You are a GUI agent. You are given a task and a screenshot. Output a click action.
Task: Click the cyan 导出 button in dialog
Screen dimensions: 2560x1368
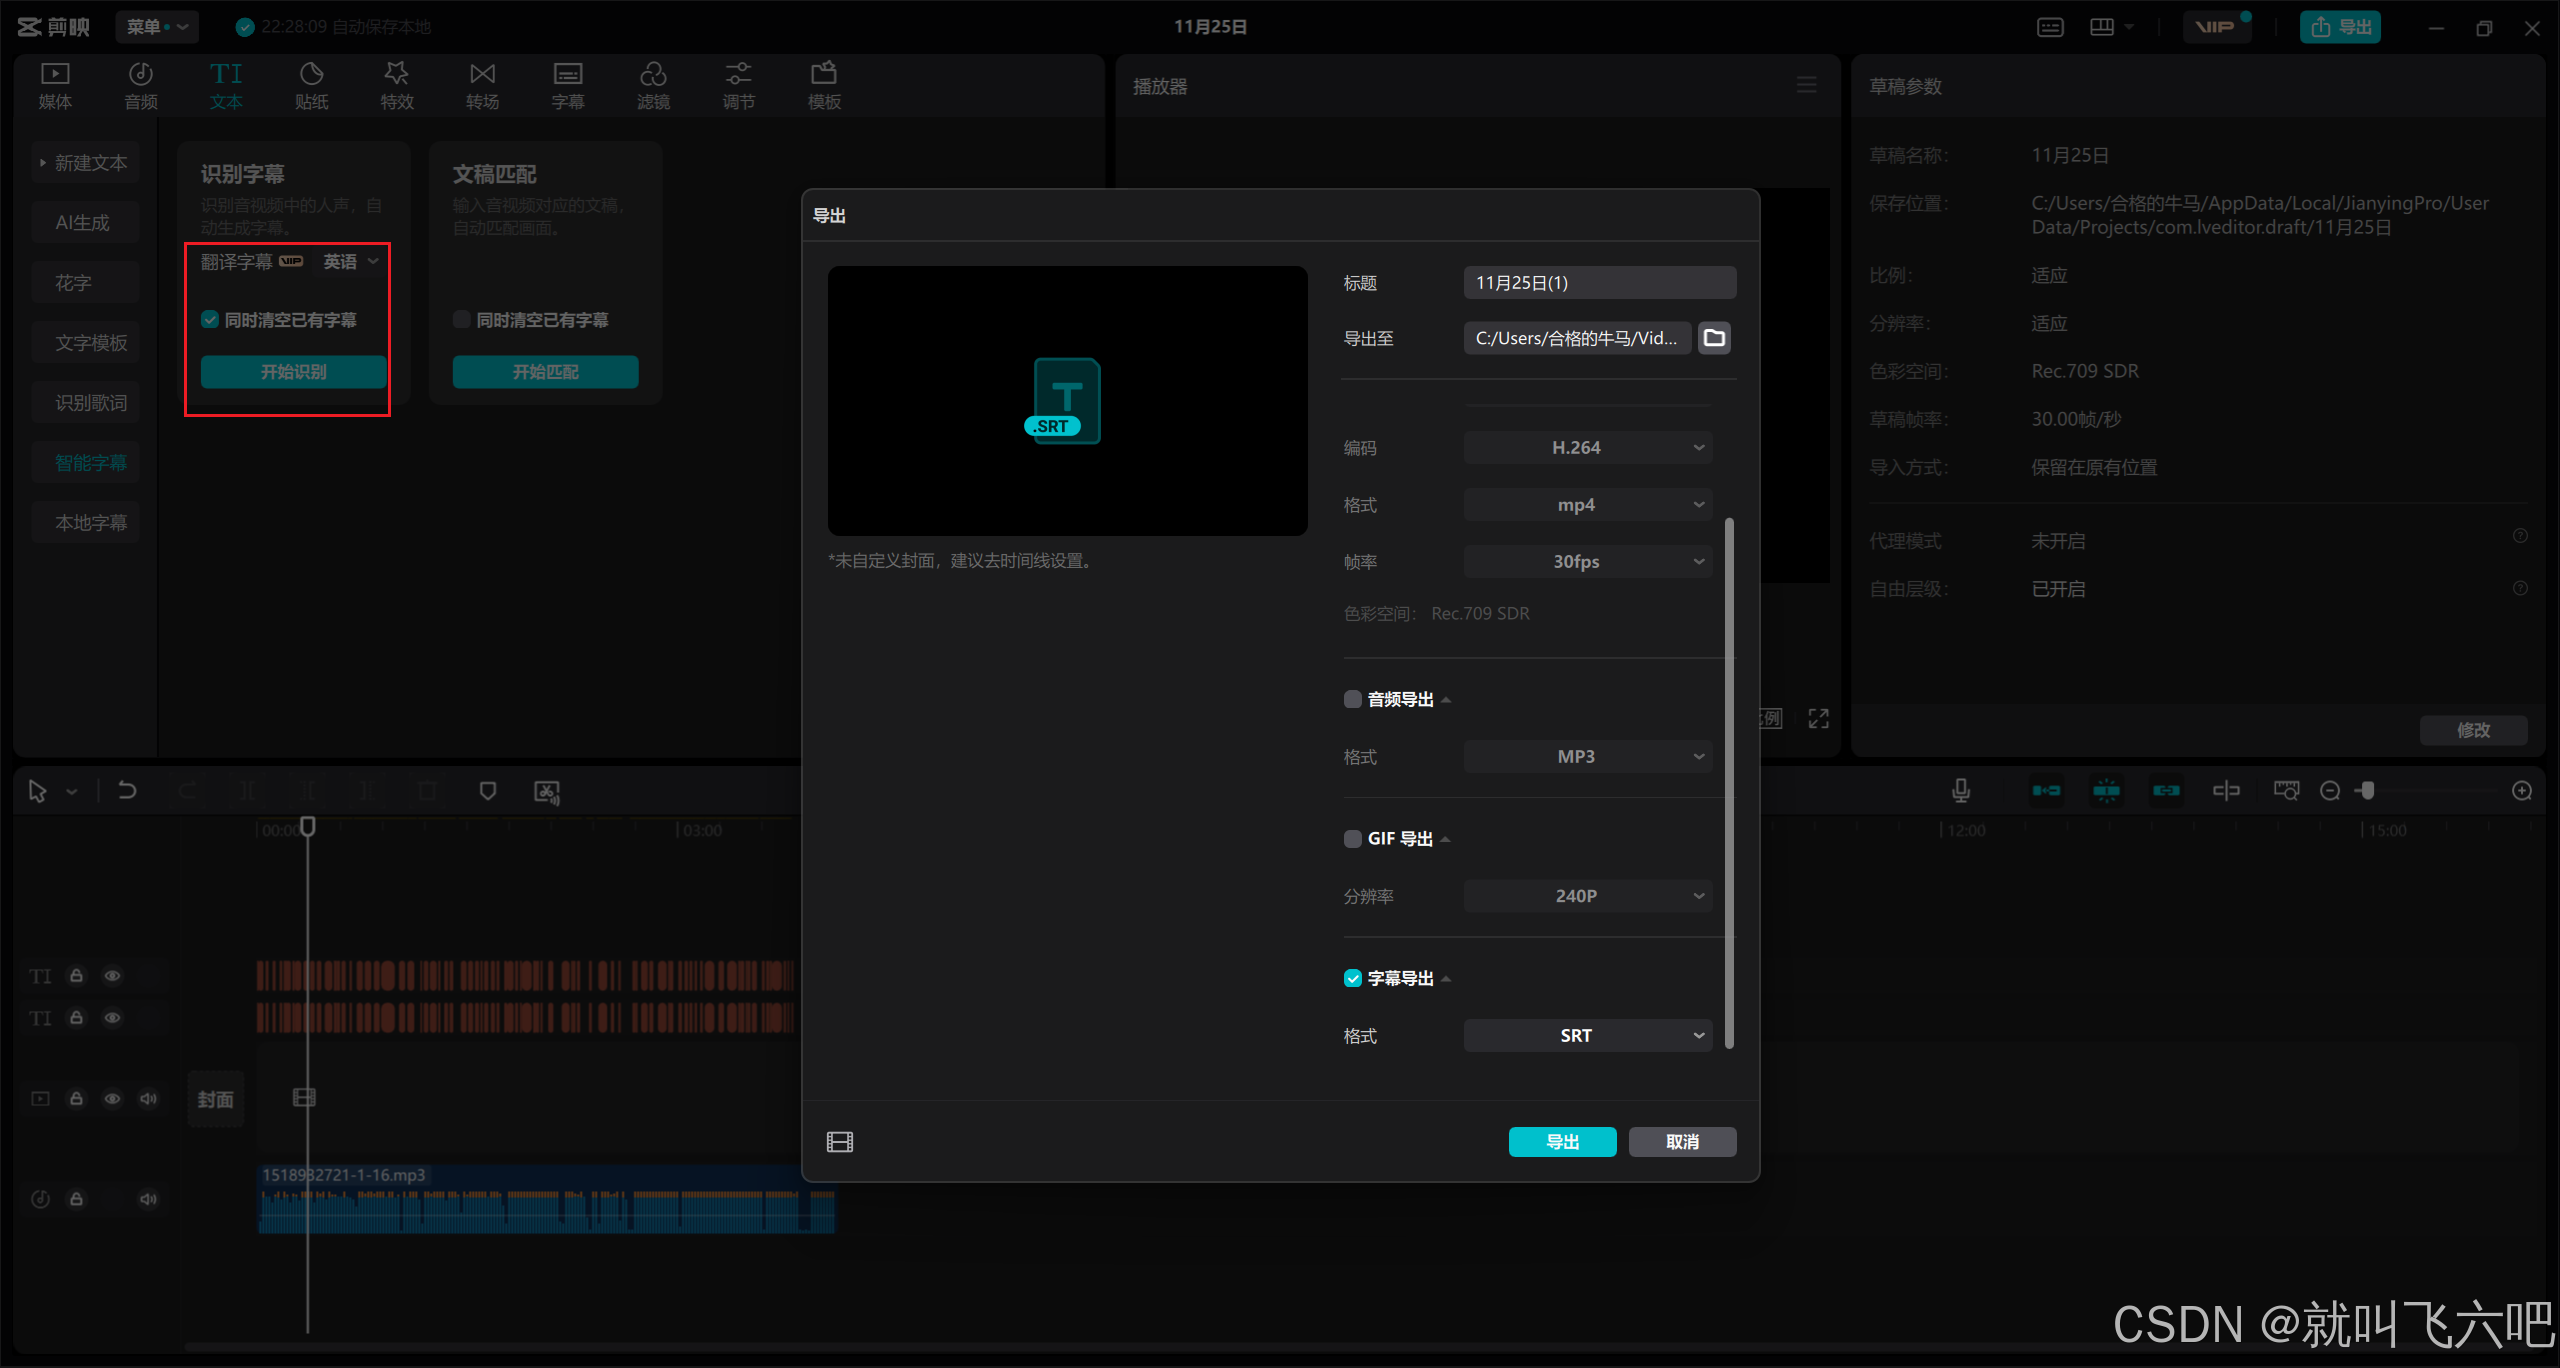(1562, 1142)
